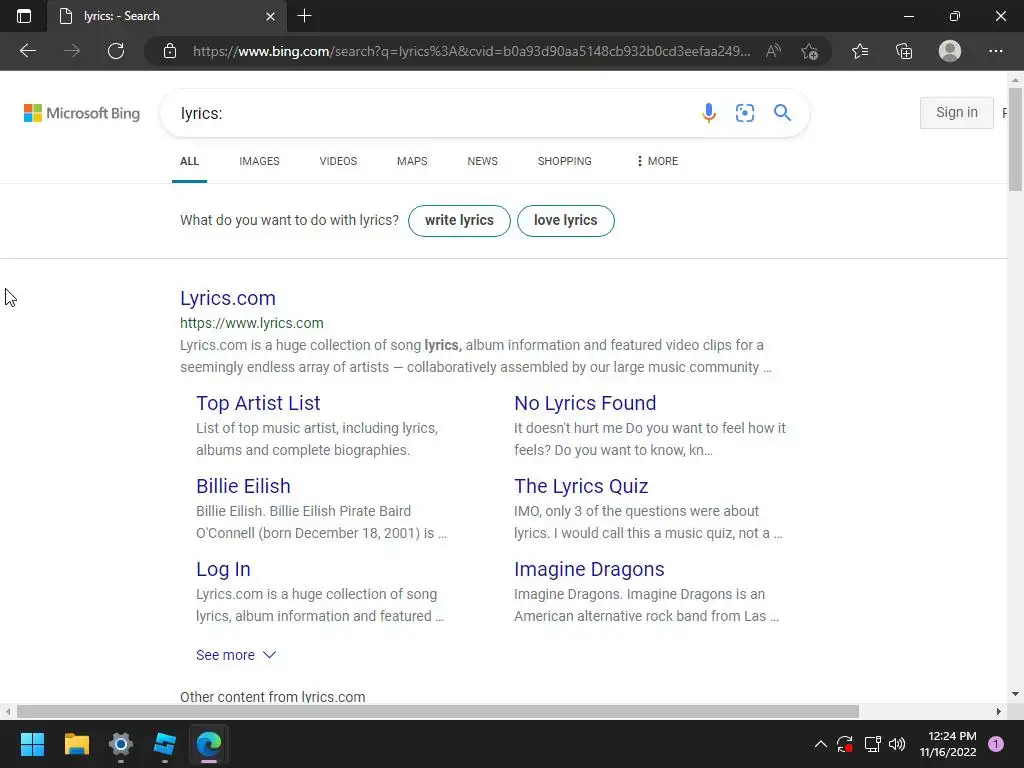Click the scroll down arrow of page
The width and height of the screenshot is (1024, 768).
tap(1015, 694)
